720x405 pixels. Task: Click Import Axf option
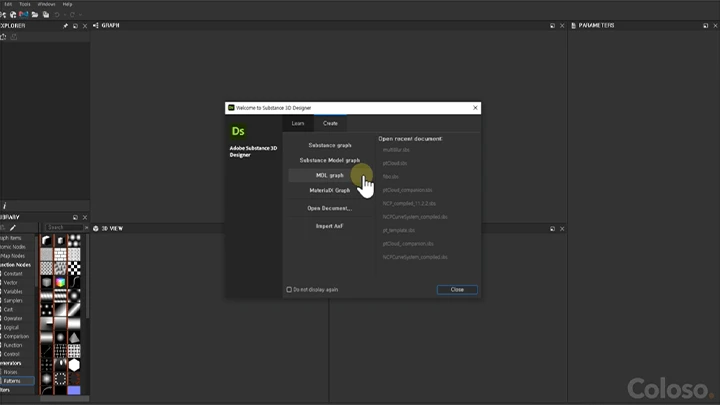tap(330, 226)
